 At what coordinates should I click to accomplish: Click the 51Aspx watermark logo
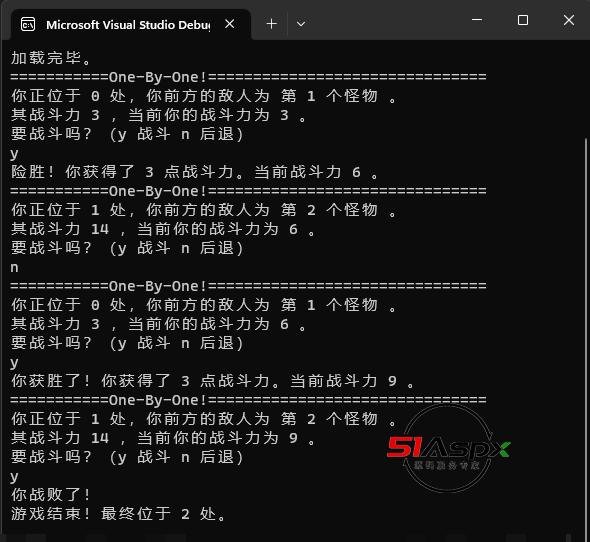click(x=448, y=449)
